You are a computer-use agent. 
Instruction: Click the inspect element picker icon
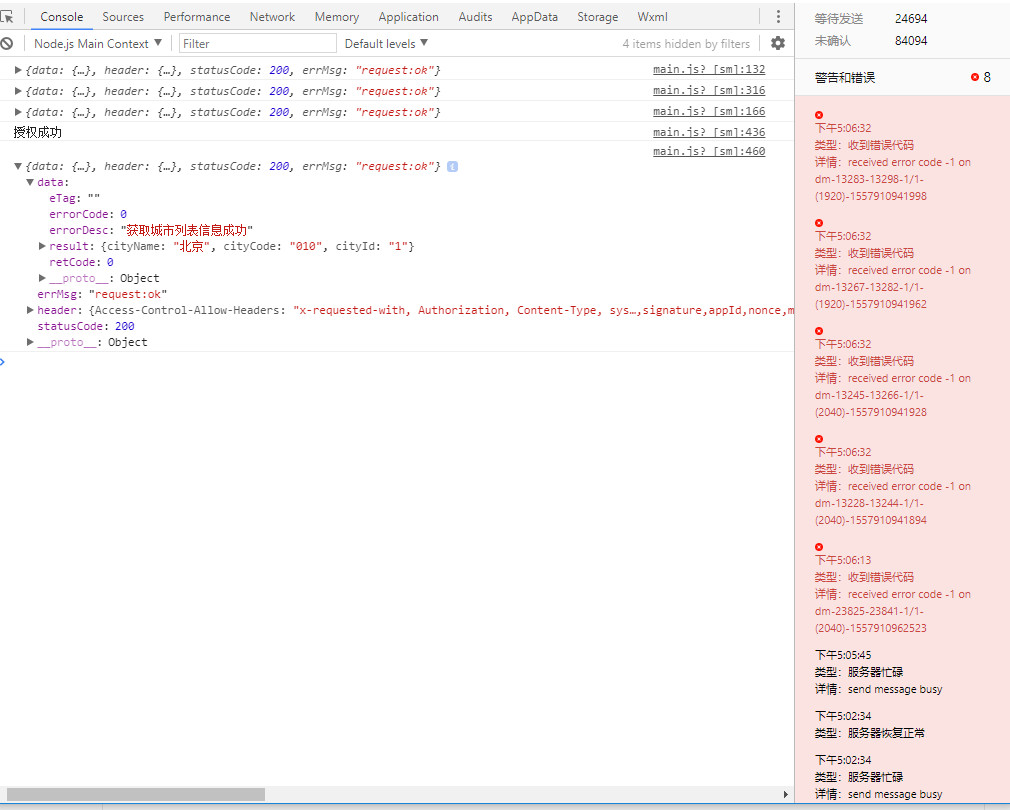(x=8, y=17)
